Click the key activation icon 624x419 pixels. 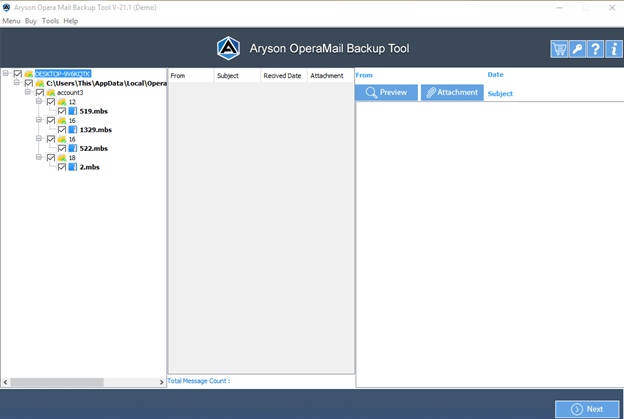pos(577,49)
